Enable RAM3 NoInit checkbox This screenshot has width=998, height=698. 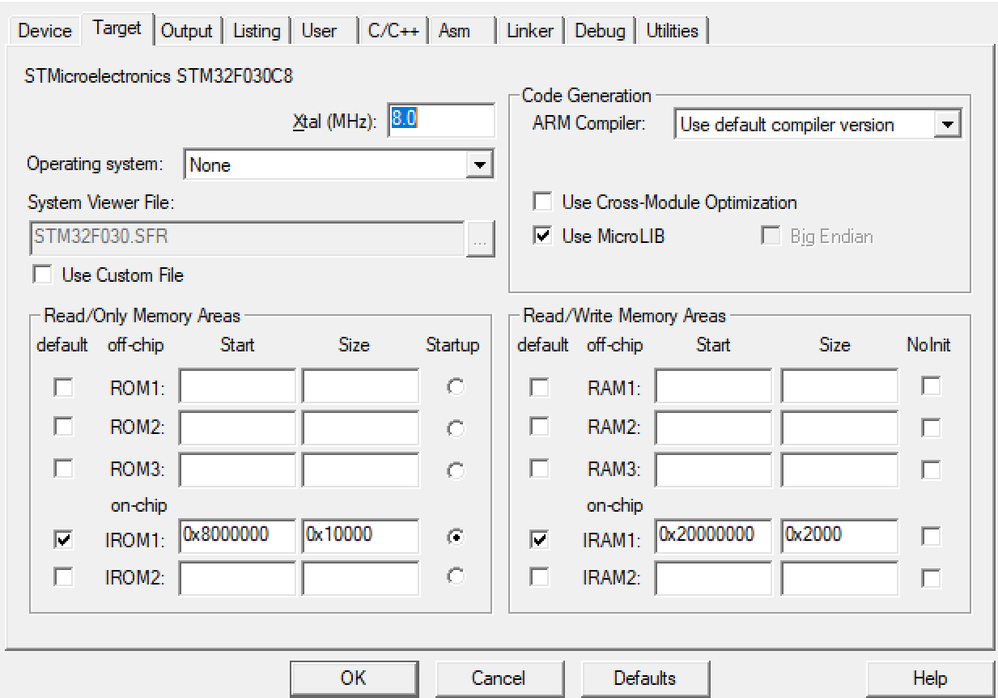pyautogui.click(x=931, y=470)
